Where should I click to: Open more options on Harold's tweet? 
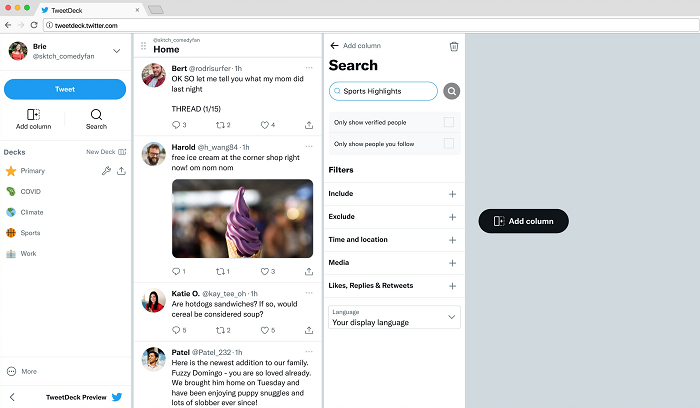pyautogui.click(x=309, y=146)
